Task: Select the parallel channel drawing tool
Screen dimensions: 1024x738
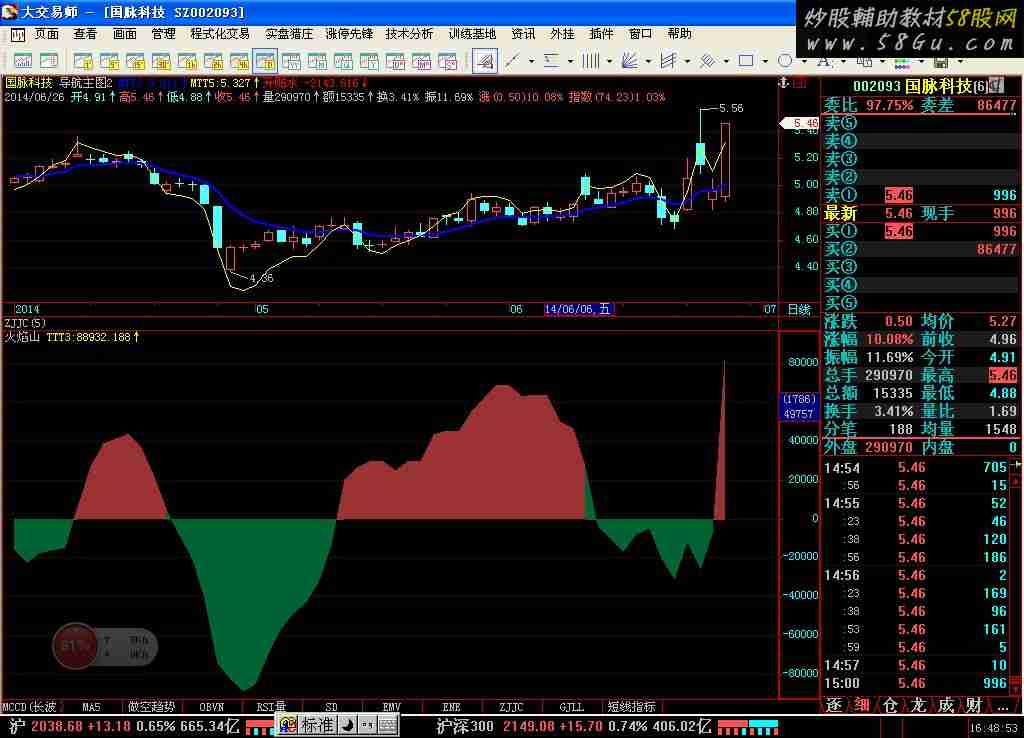Action: pyautogui.click(x=668, y=61)
